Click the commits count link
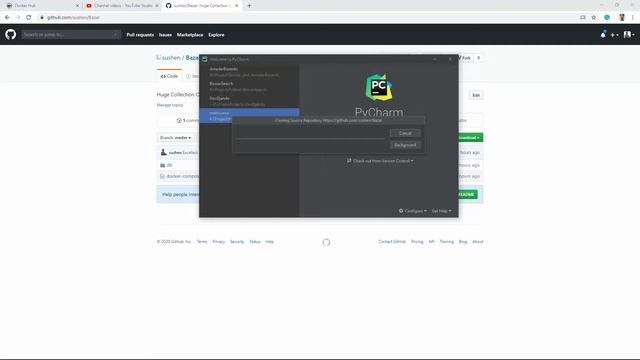 tap(187, 121)
